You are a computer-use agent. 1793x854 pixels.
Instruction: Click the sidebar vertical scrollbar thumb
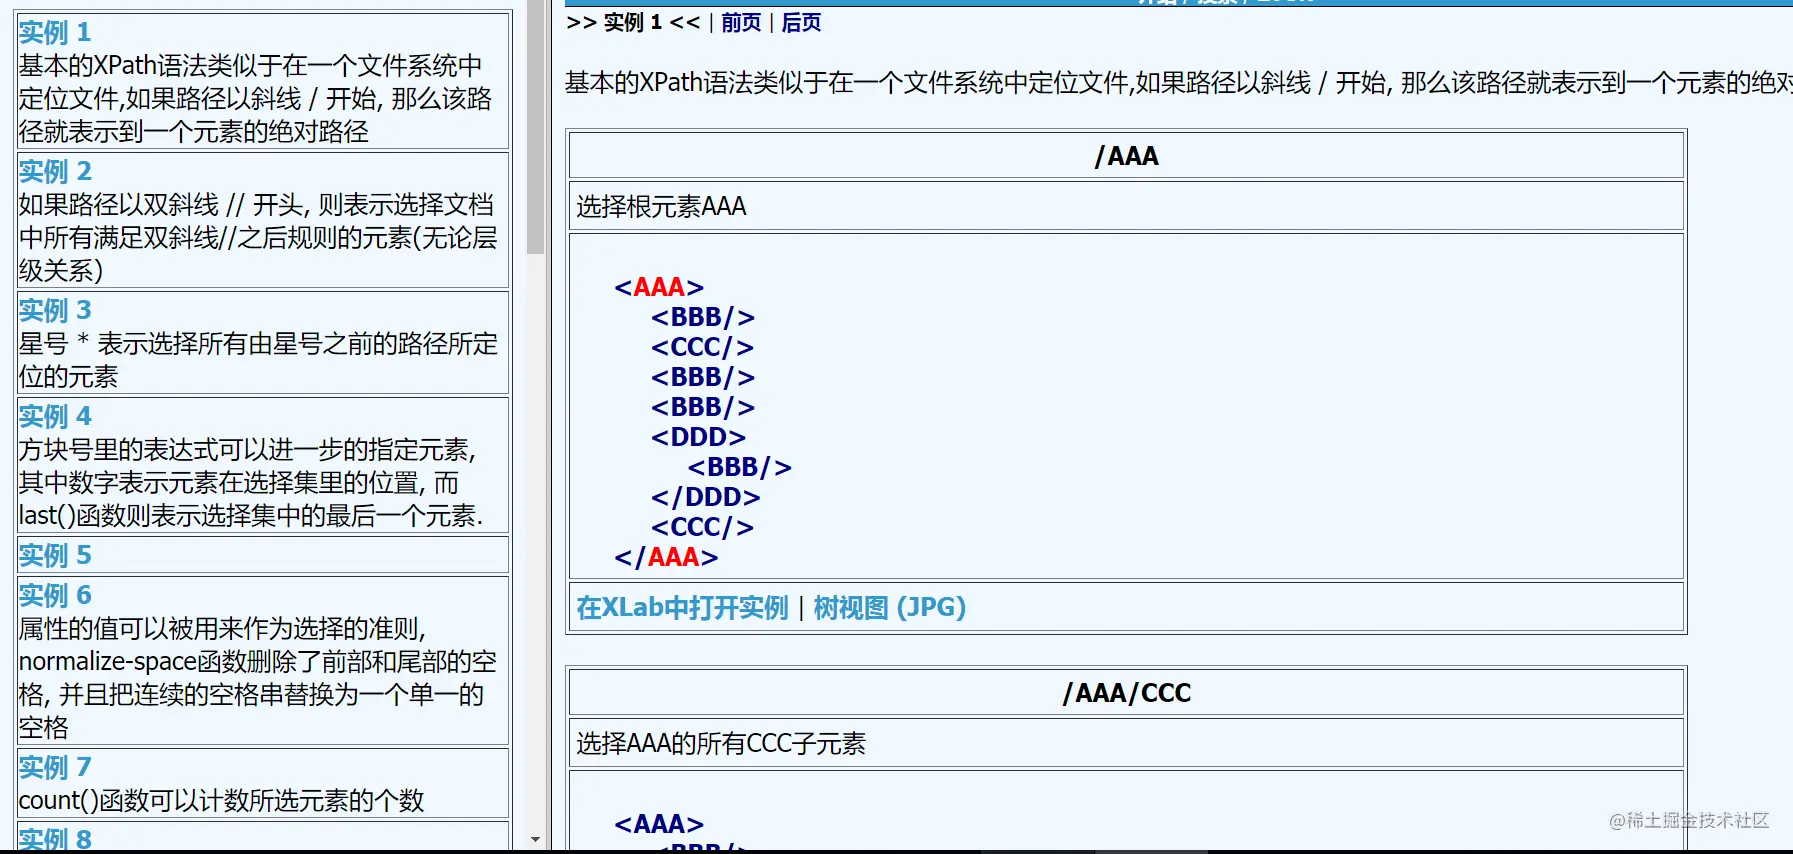click(x=536, y=128)
